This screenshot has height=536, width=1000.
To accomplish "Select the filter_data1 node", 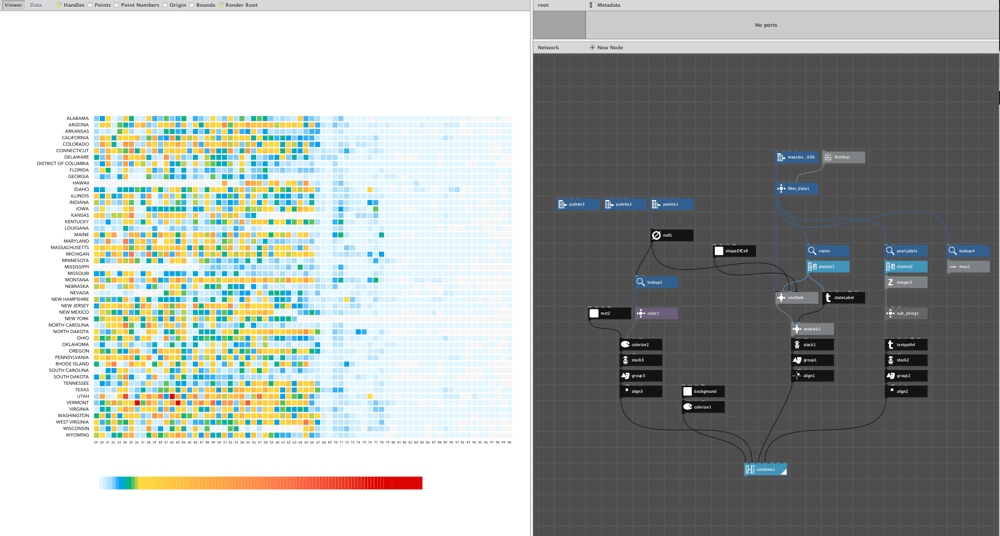I will [x=797, y=189].
